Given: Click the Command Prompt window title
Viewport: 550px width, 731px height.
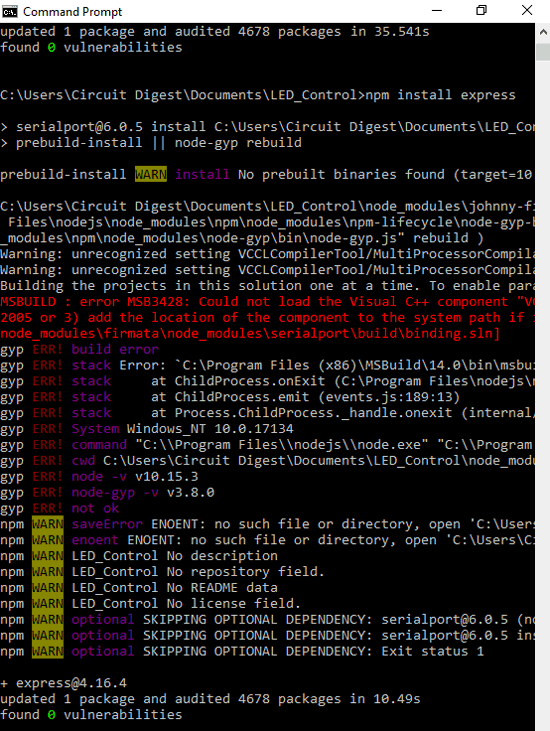Looking at the screenshot, I should pos(73,12).
